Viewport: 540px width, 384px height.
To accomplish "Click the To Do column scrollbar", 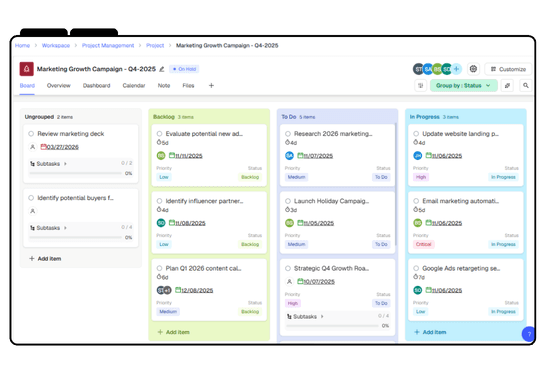I will coord(396,184).
